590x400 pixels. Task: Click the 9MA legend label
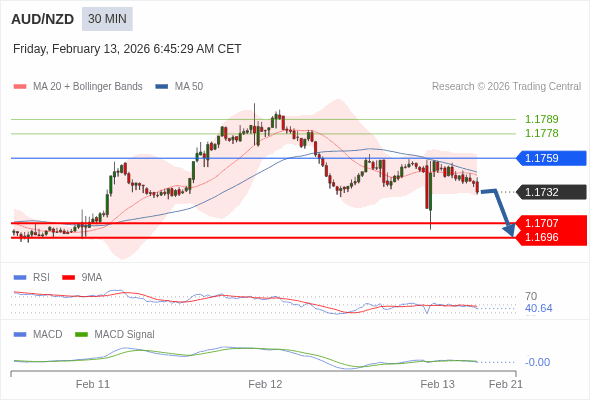pyautogui.click(x=92, y=278)
